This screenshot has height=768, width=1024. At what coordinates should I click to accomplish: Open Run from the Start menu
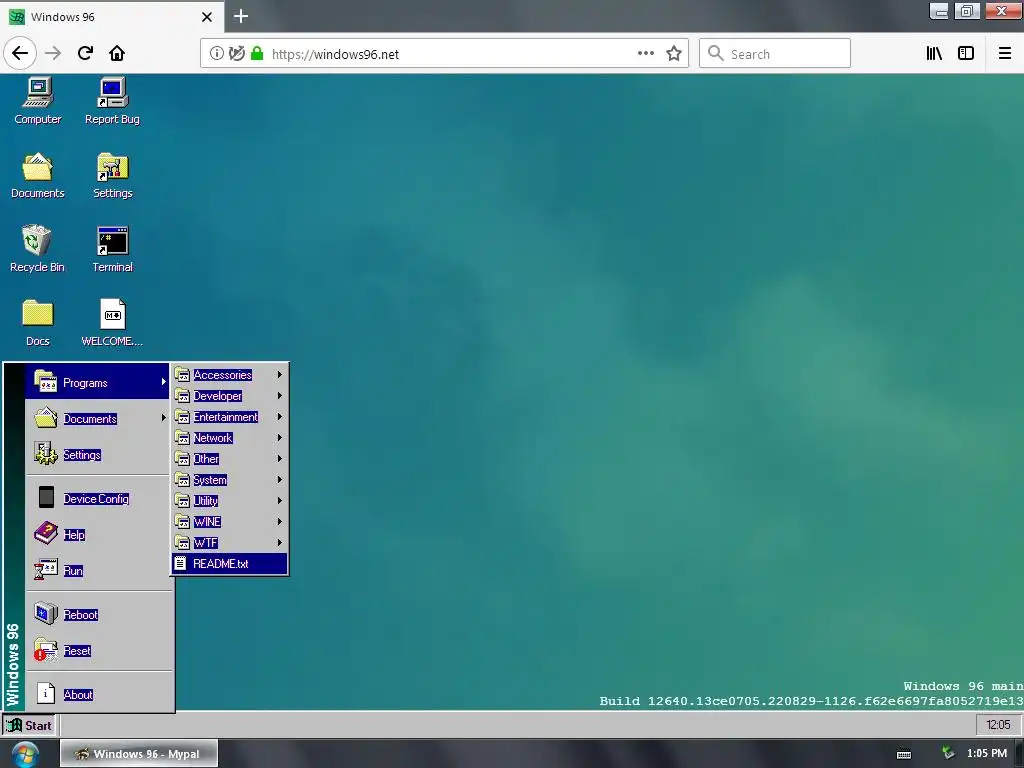tap(98, 570)
